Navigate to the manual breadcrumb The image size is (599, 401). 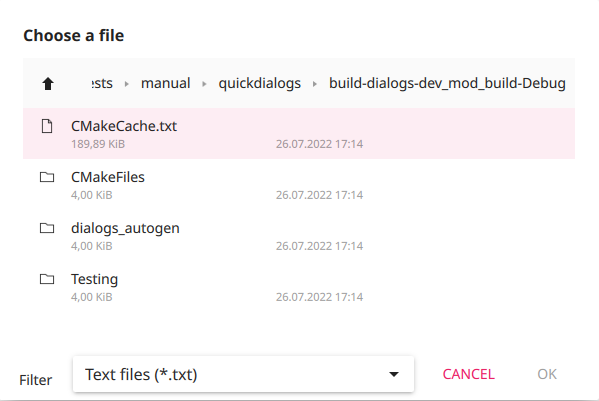[x=165, y=83]
